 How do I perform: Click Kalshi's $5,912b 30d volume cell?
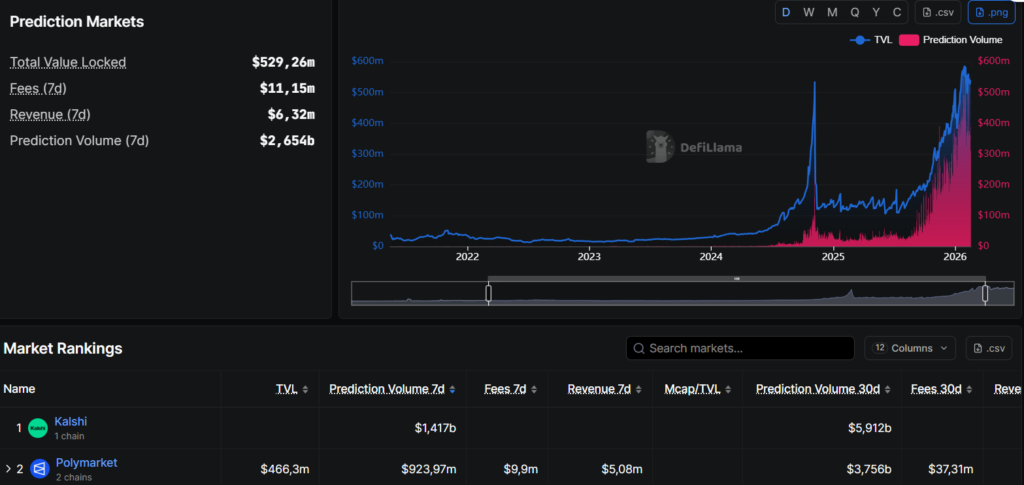point(871,428)
